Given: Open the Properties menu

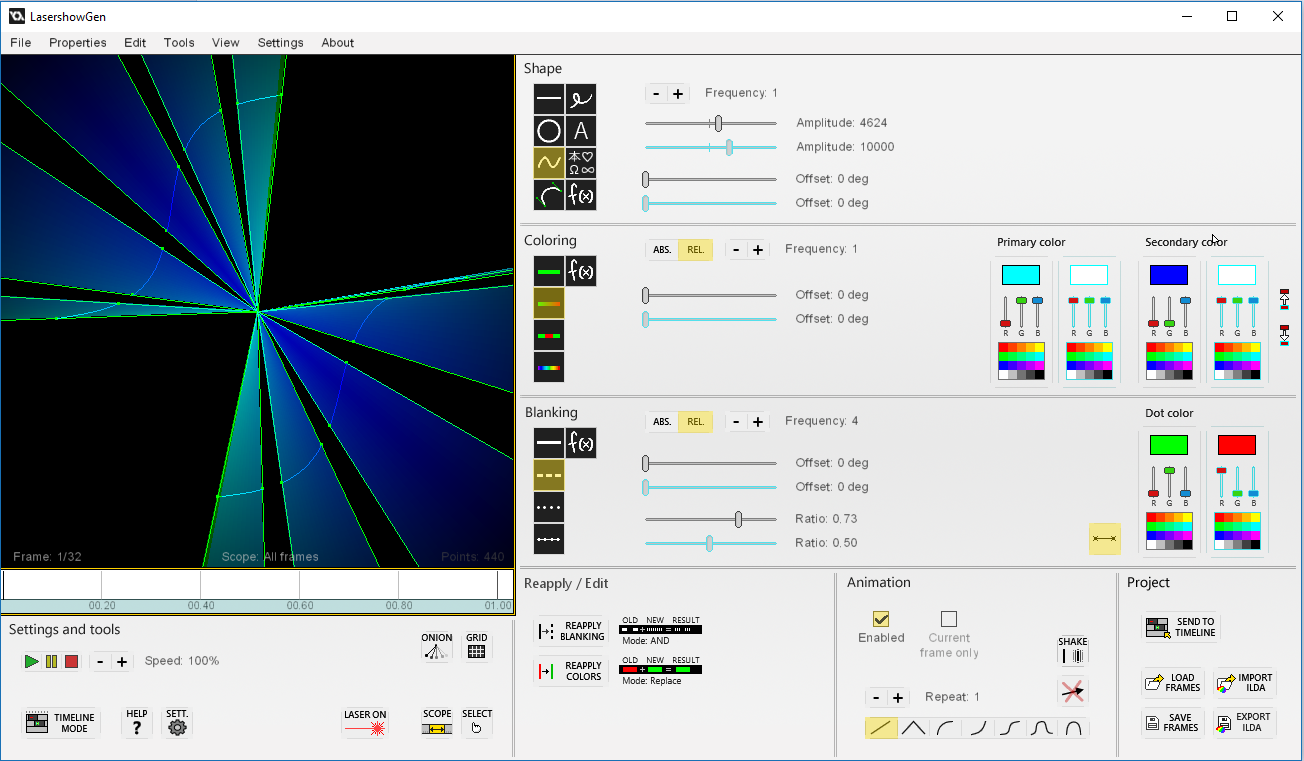Looking at the screenshot, I should tap(77, 43).
